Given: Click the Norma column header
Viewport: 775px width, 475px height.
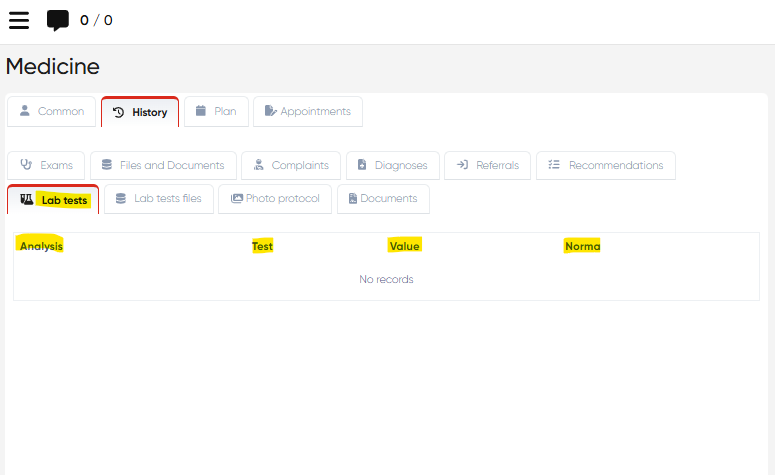Looking at the screenshot, I should point(582,246).
